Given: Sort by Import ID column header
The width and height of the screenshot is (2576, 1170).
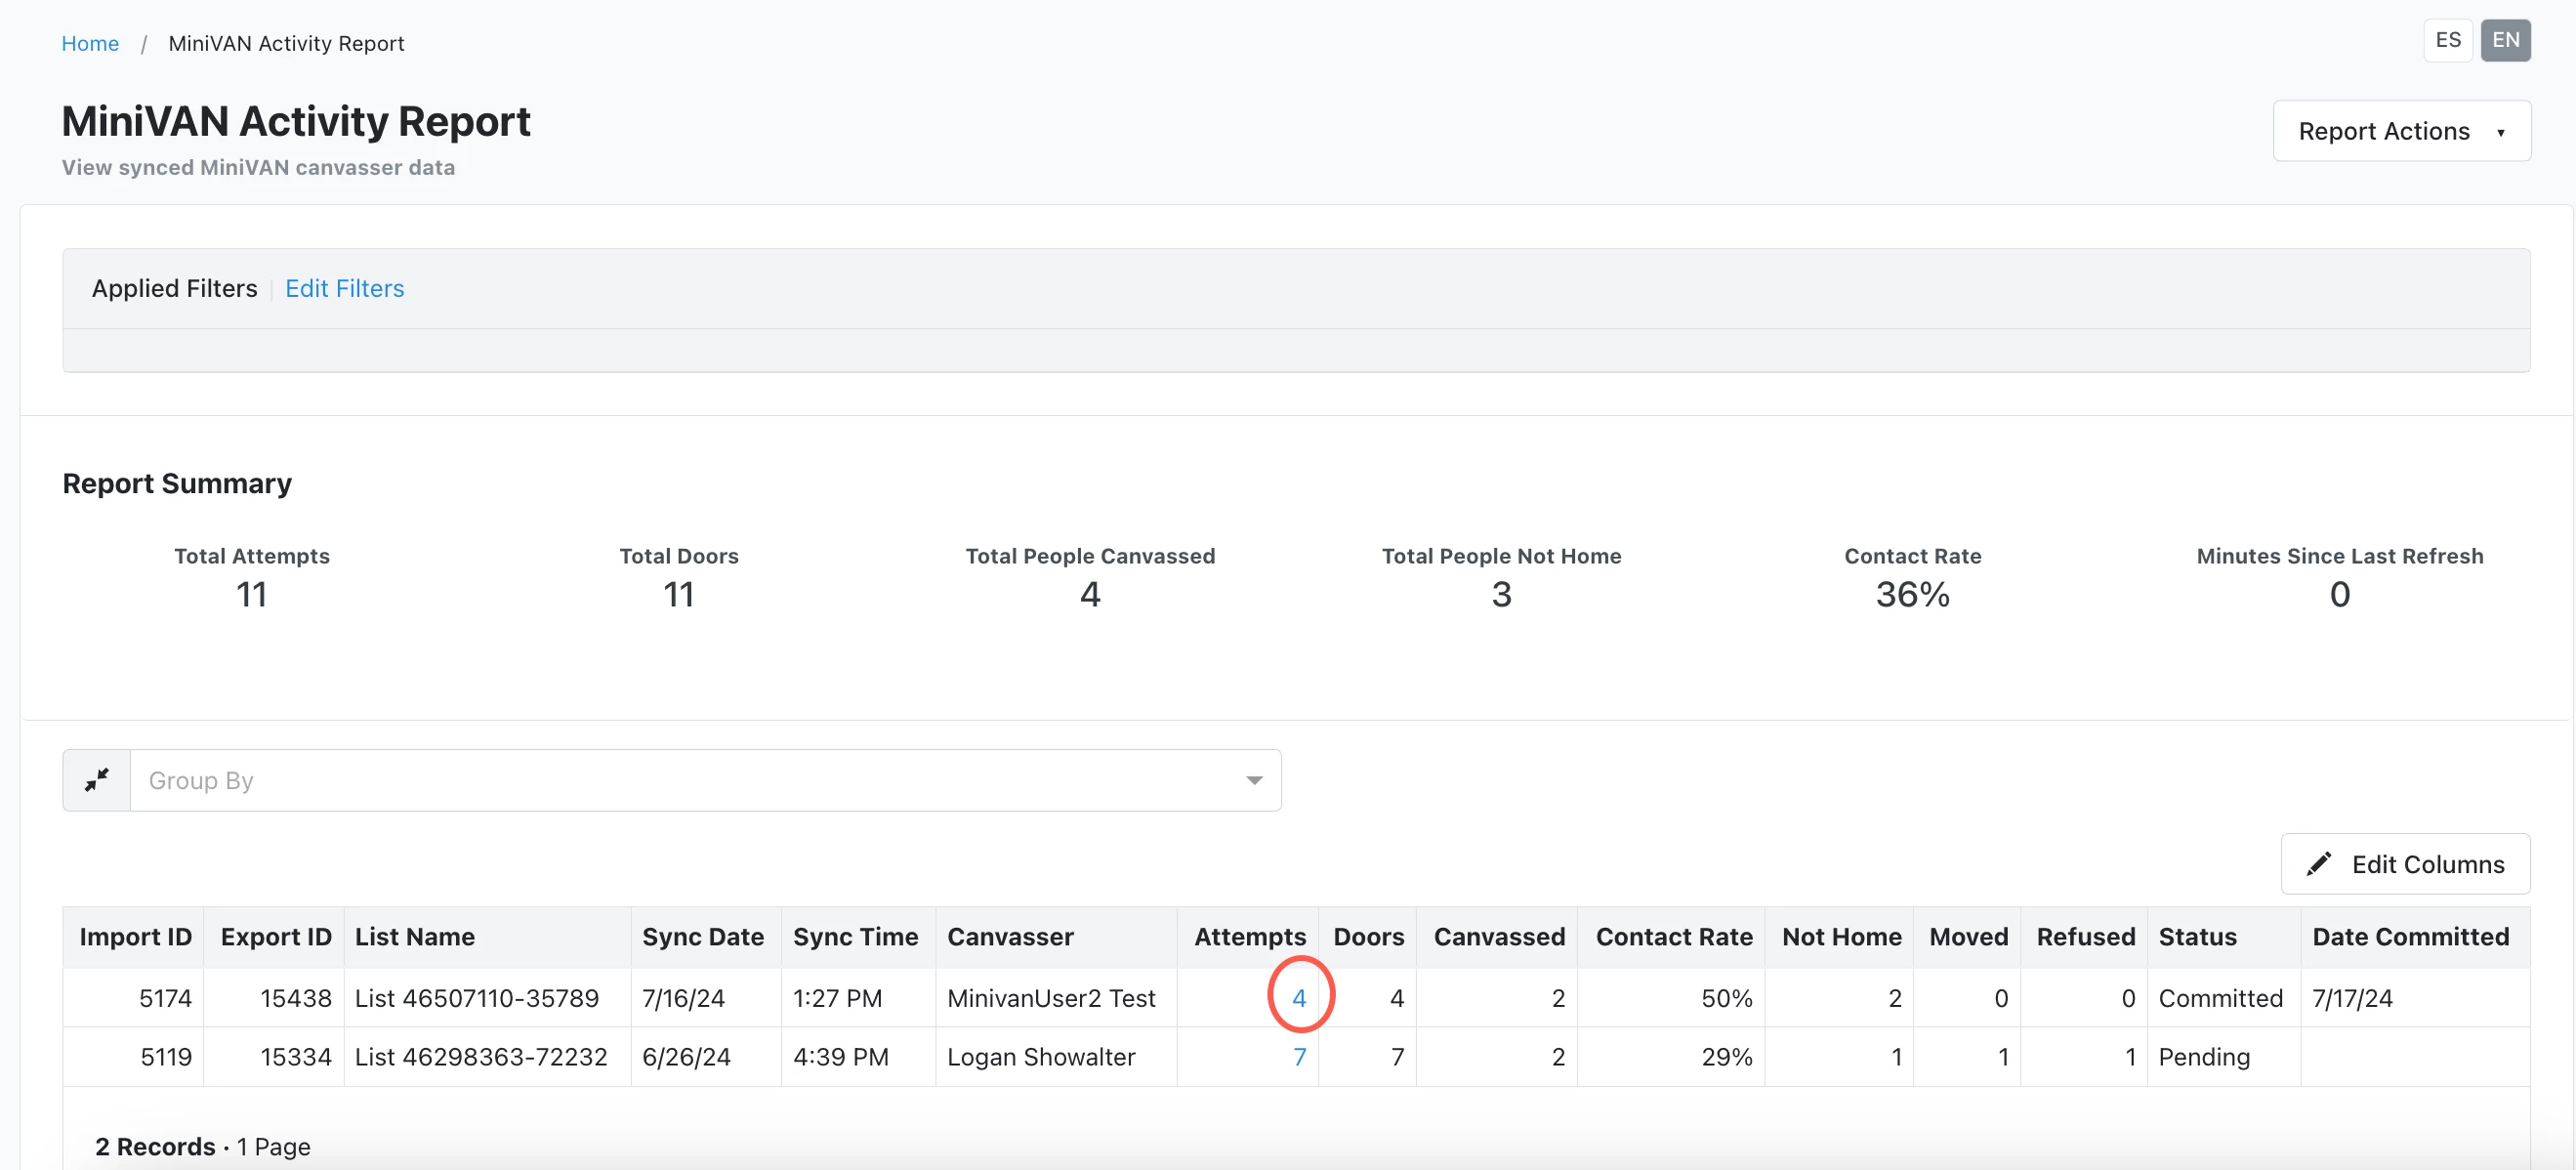Looking at the screenshot, I should [135, 937].
